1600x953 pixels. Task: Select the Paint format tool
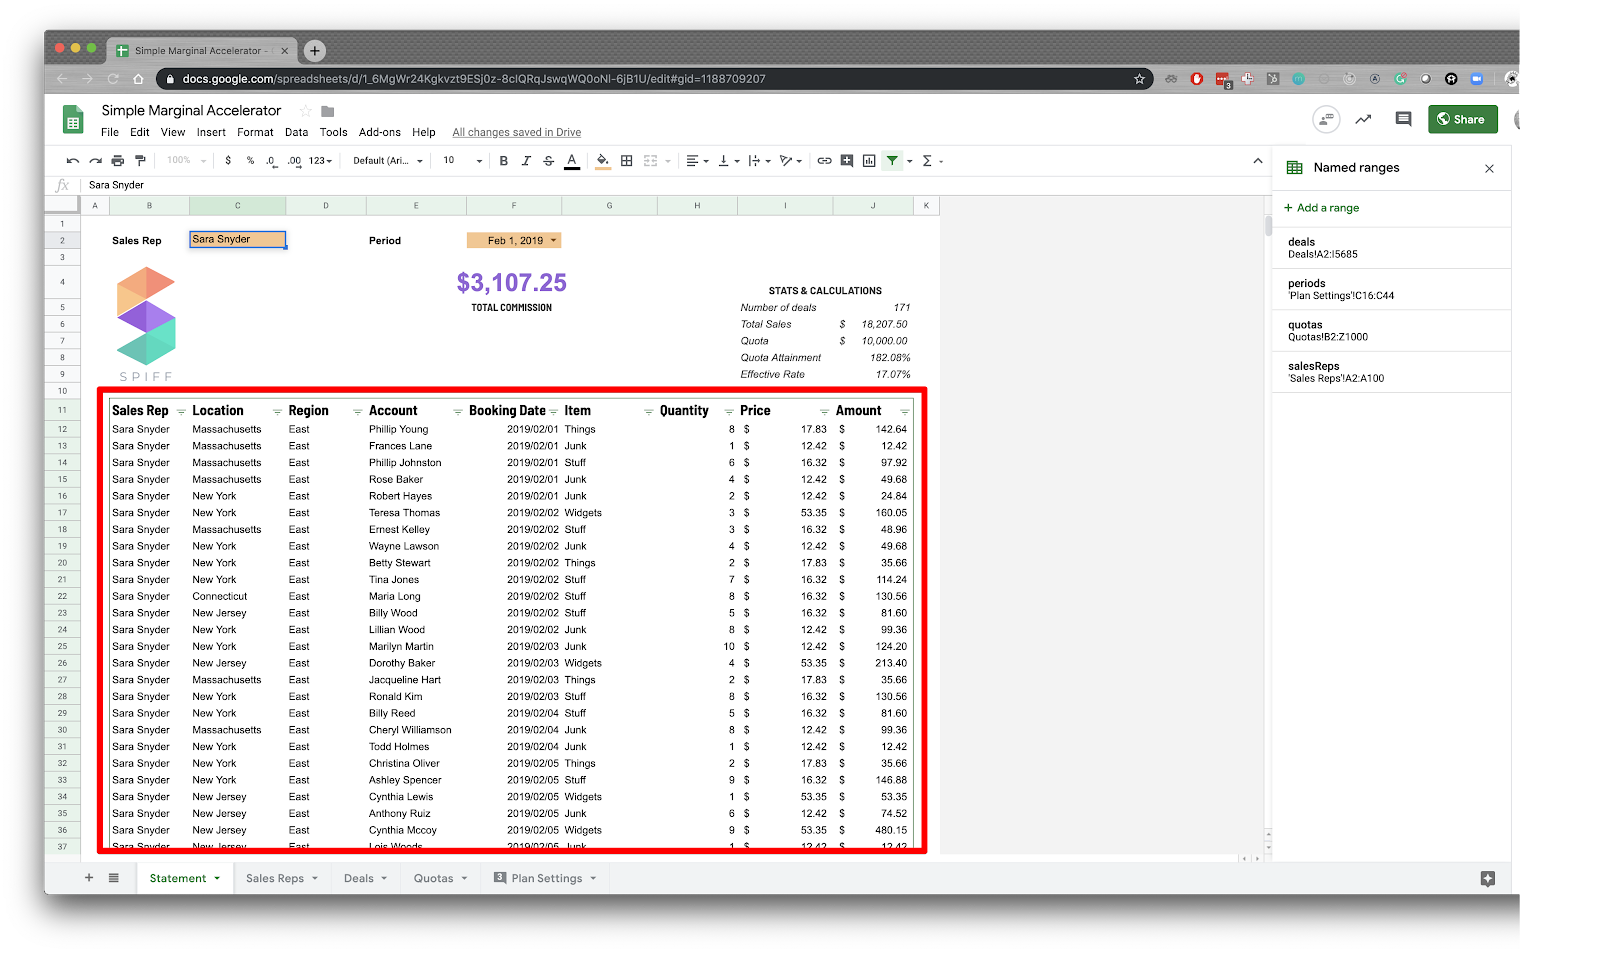(141, 160)
